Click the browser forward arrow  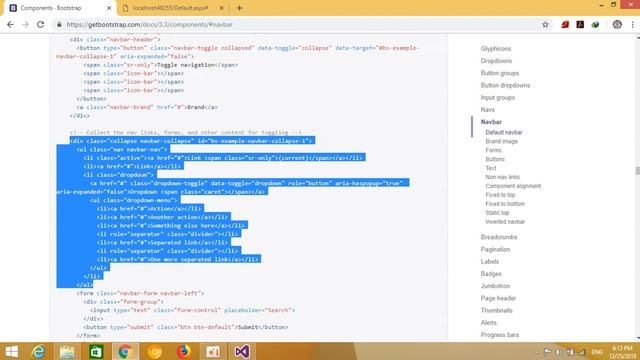25,24
